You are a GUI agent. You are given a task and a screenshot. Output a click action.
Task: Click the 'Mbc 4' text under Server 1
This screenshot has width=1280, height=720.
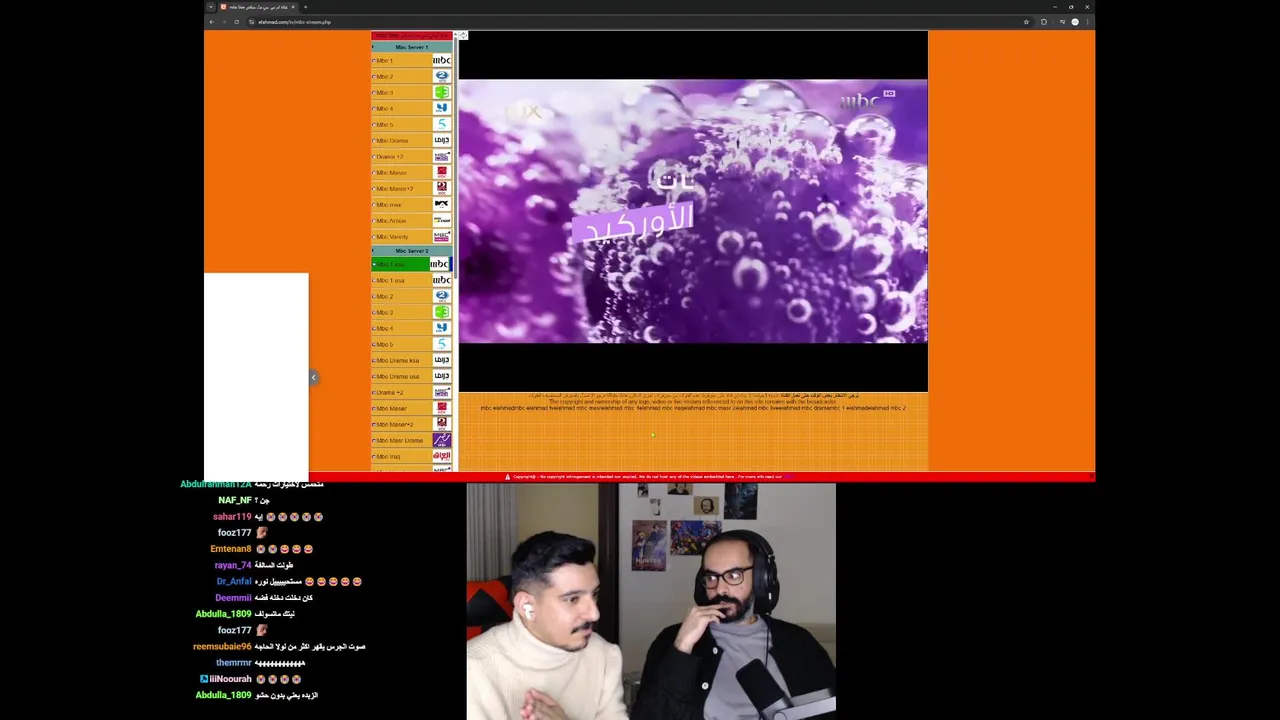click(x=385, y=109)
